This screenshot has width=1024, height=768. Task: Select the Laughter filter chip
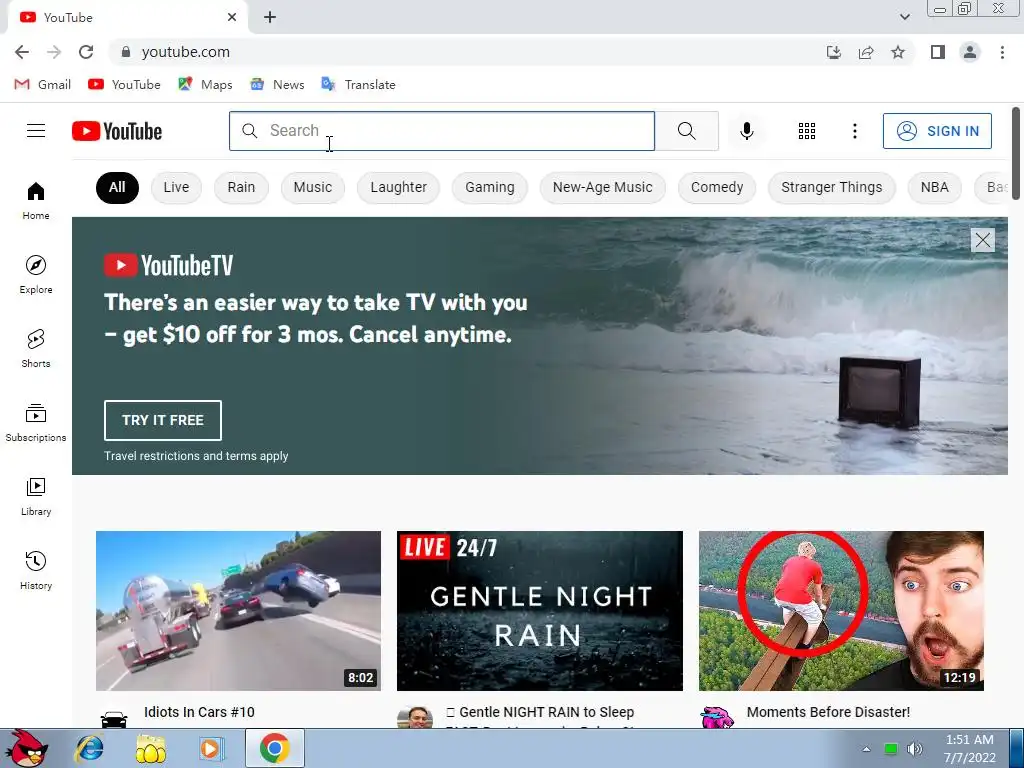(398, 187)
